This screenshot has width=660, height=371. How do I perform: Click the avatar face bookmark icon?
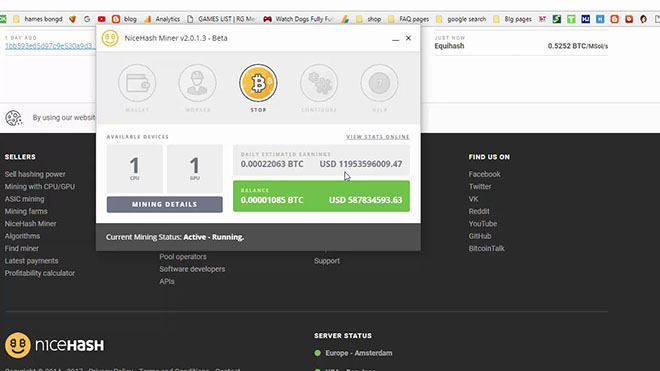coord(643,19)
